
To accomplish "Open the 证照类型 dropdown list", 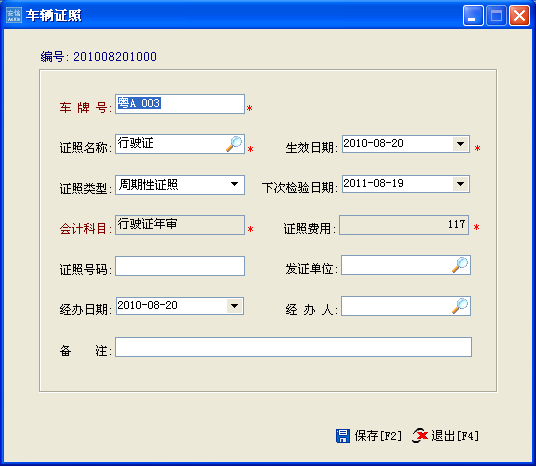I will (234, 185).
